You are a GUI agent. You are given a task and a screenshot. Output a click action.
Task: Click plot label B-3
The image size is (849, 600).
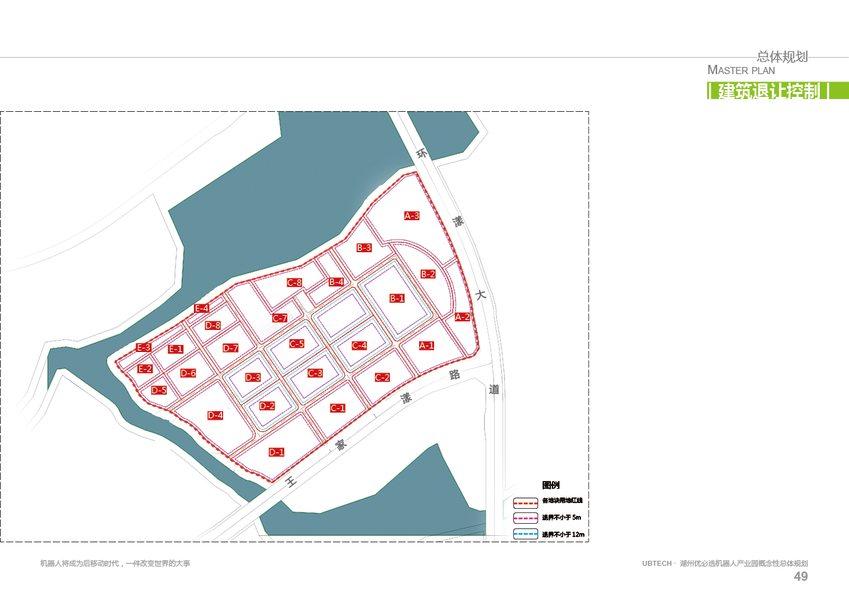coord(364,247)
